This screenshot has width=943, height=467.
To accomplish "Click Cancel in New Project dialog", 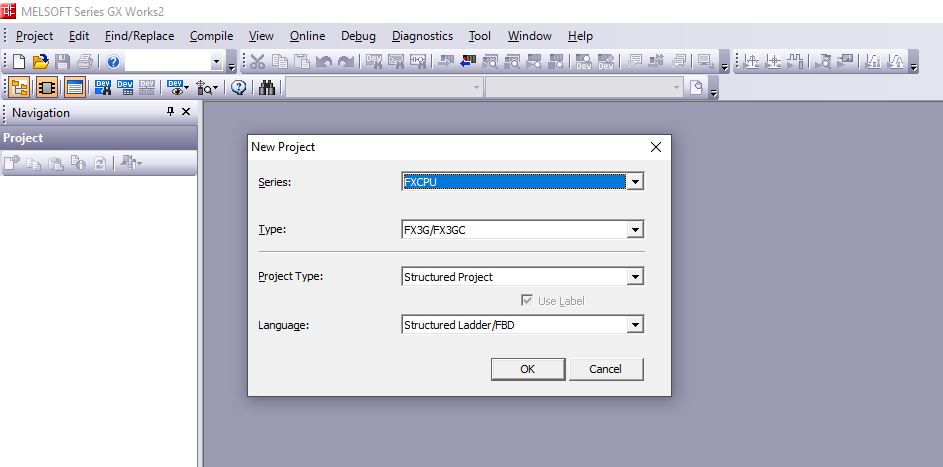I will pos(606,369).
